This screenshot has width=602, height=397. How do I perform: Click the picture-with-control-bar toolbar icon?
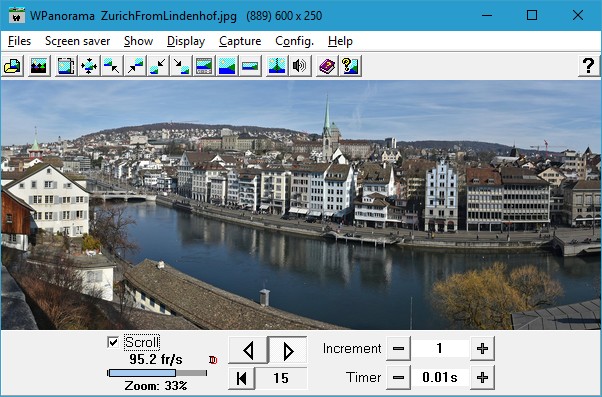coord(204,66)
